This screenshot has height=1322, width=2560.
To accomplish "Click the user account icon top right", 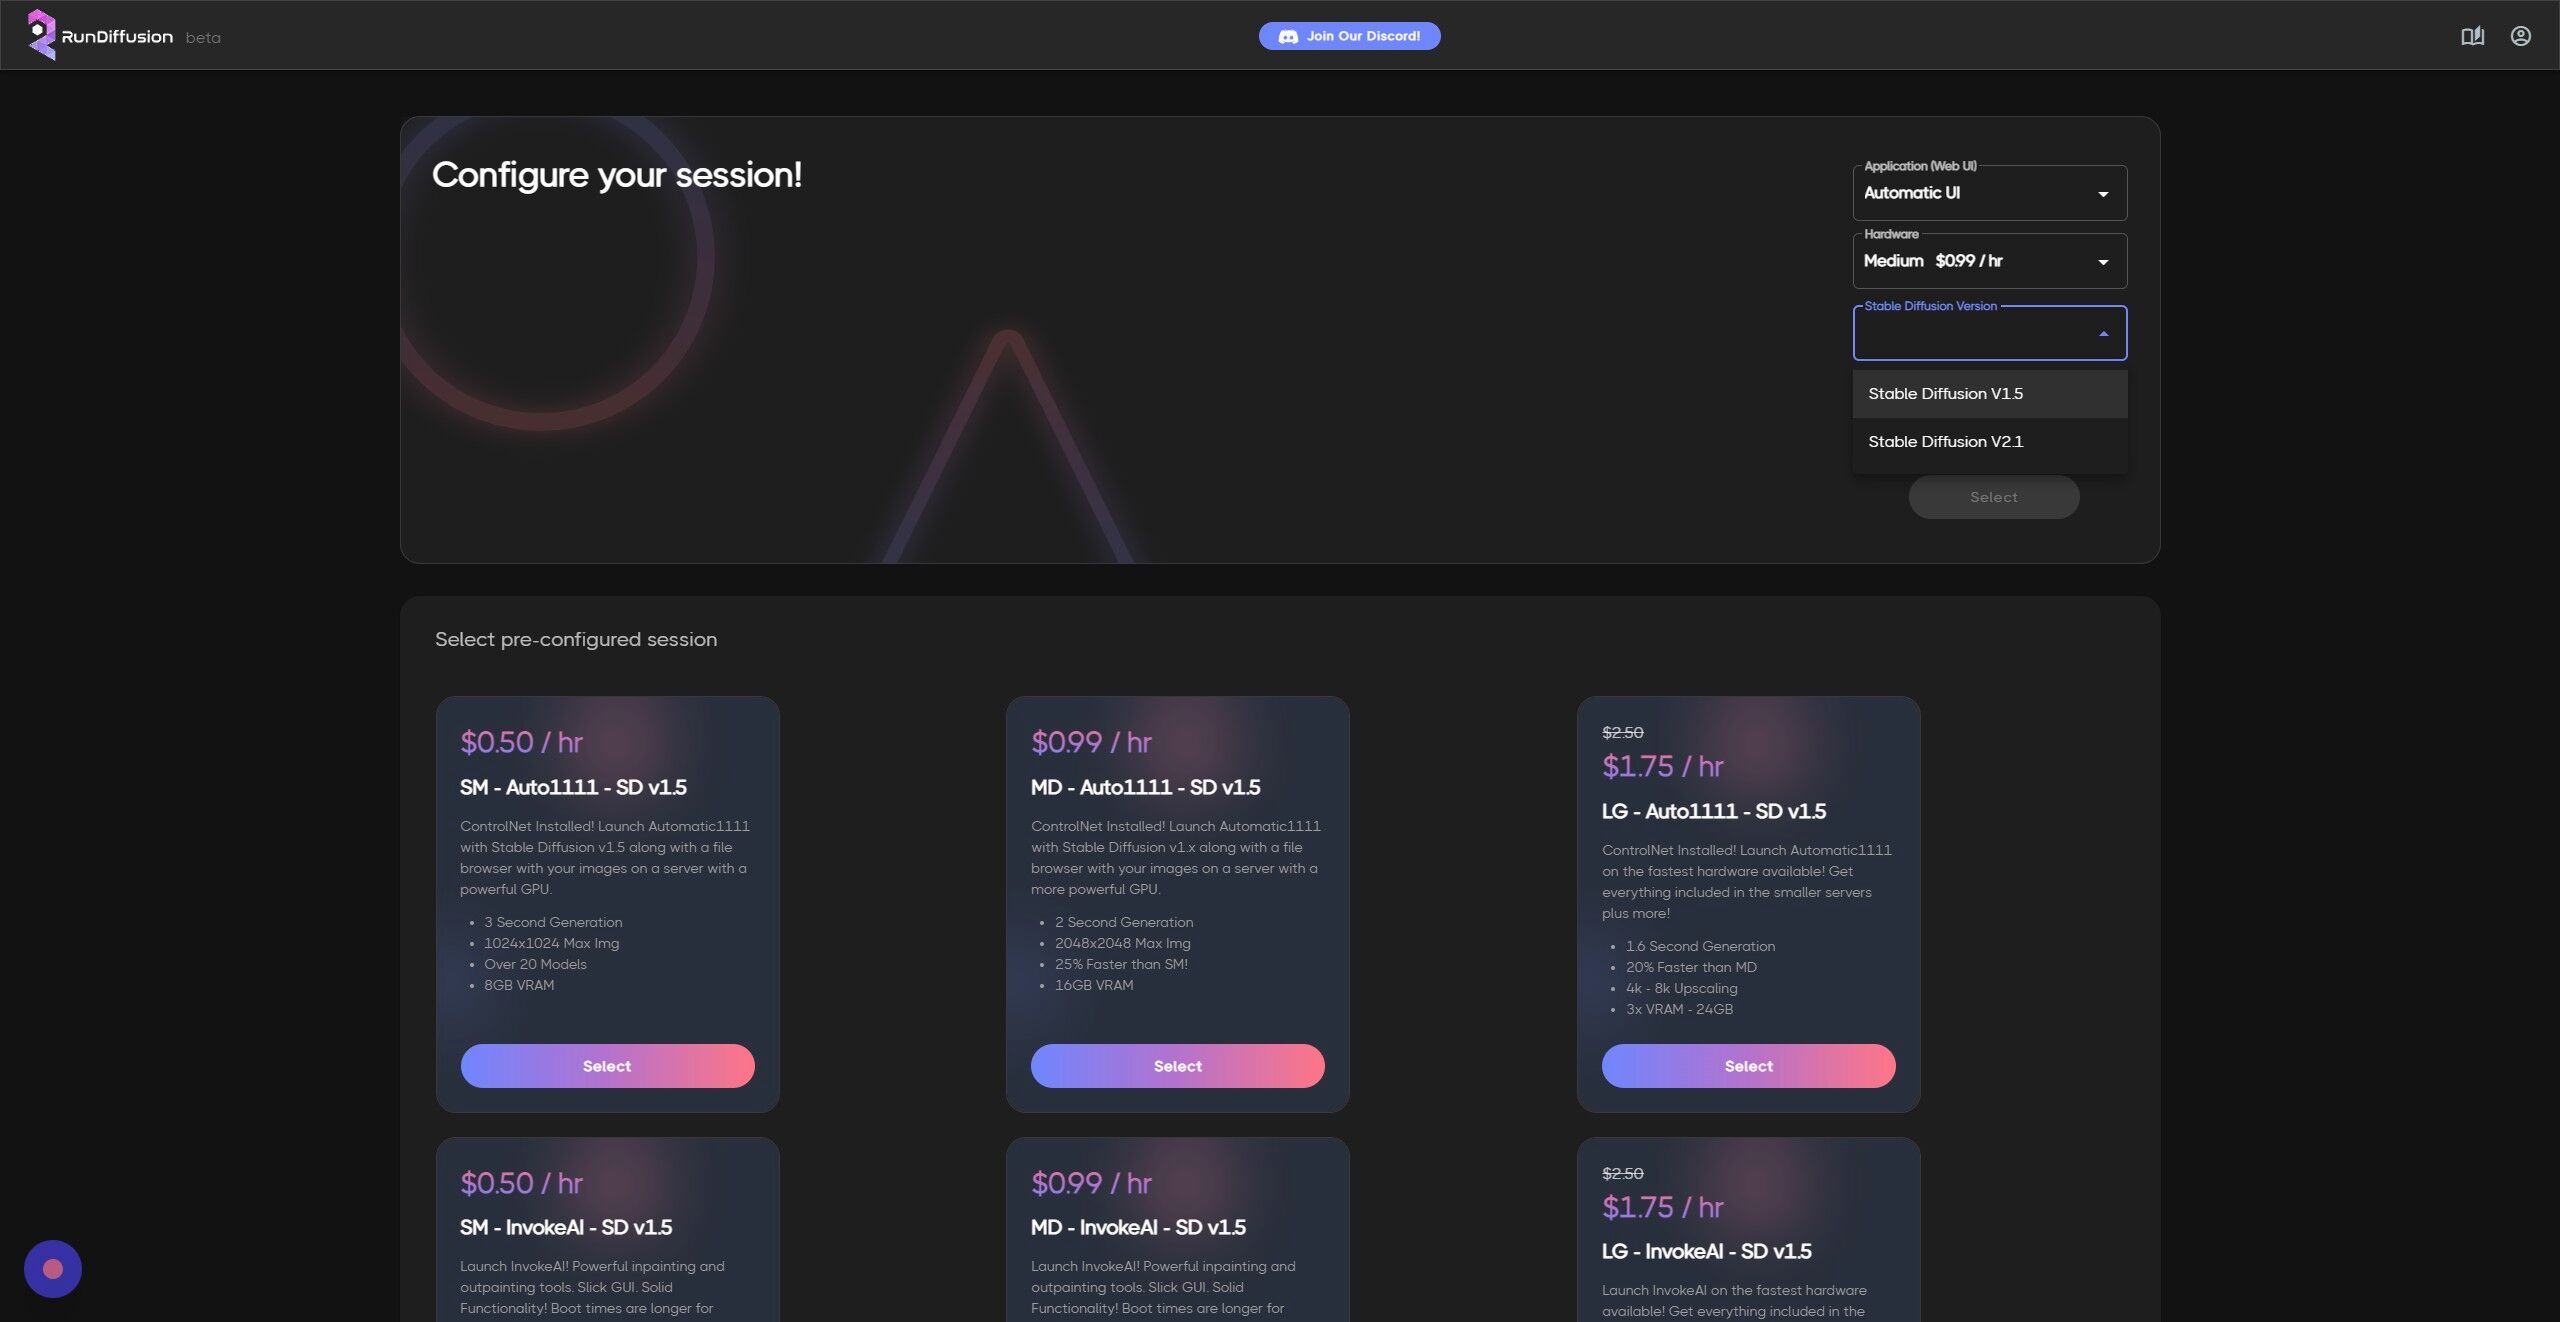I will click(2520, 35).
